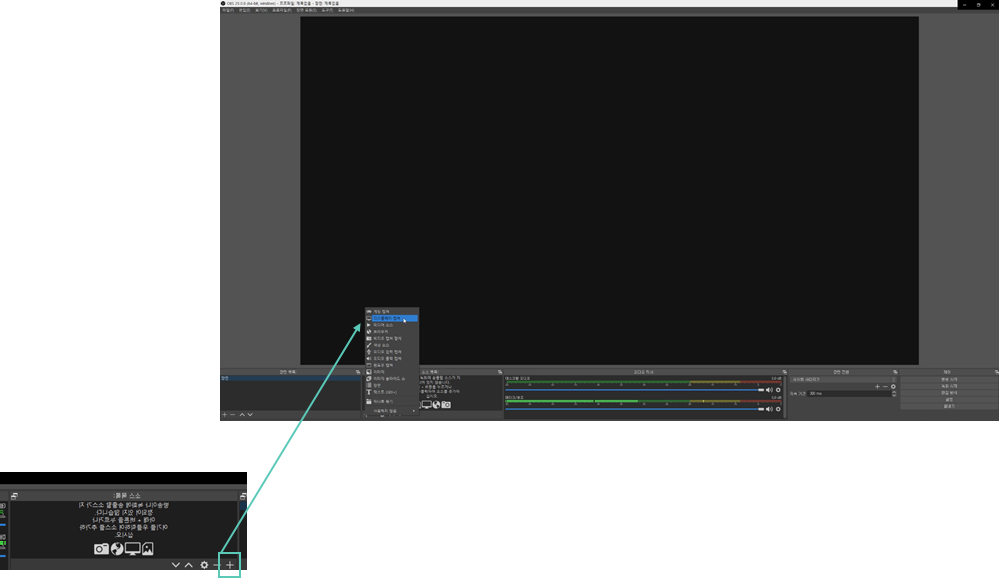Move scene up with arrow icon

(241, 415)
